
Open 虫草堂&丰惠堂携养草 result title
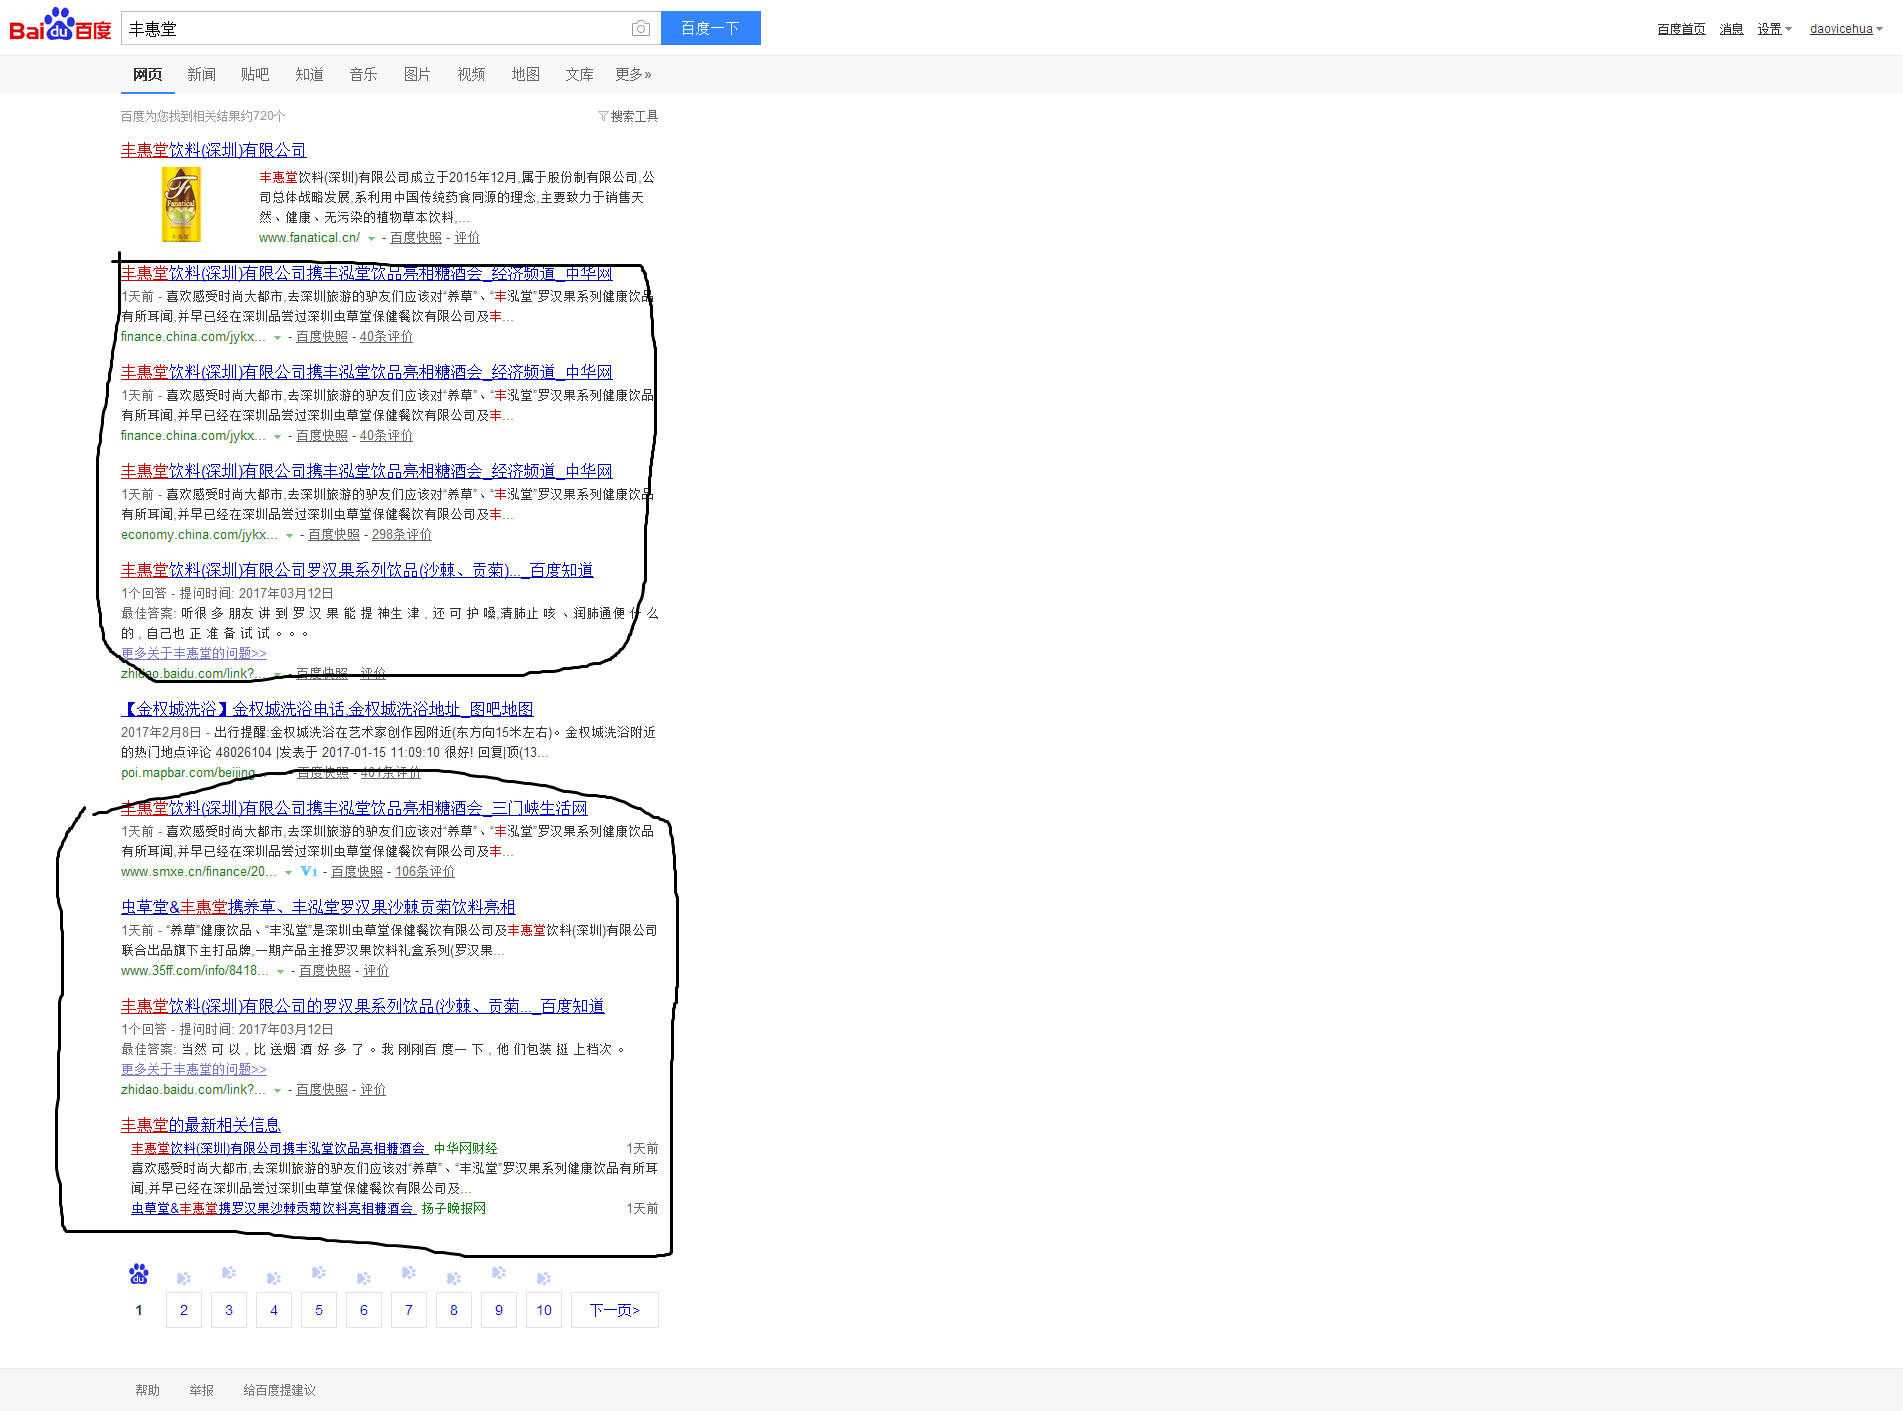pyautogui.click(x=318, y=907)
